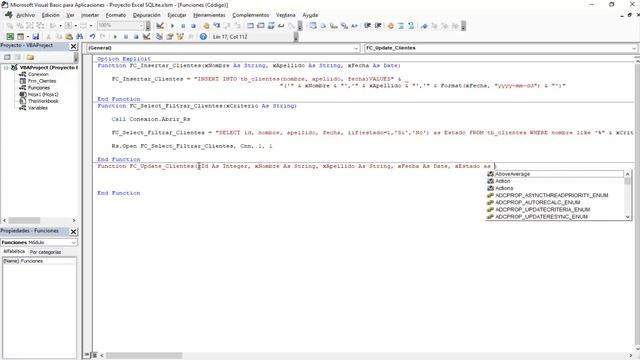
Task: Click the Design Mode icon in Standard toolbar
Action: point(147,37)
